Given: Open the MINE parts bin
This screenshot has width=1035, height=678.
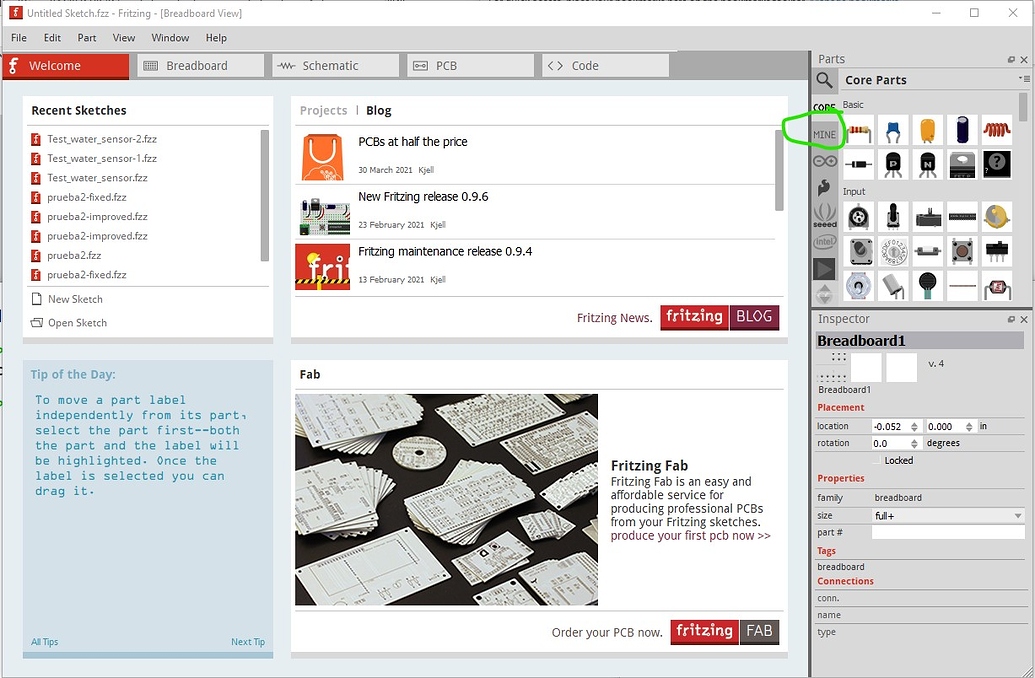Looking at the screenshot, I should (824, 134).
